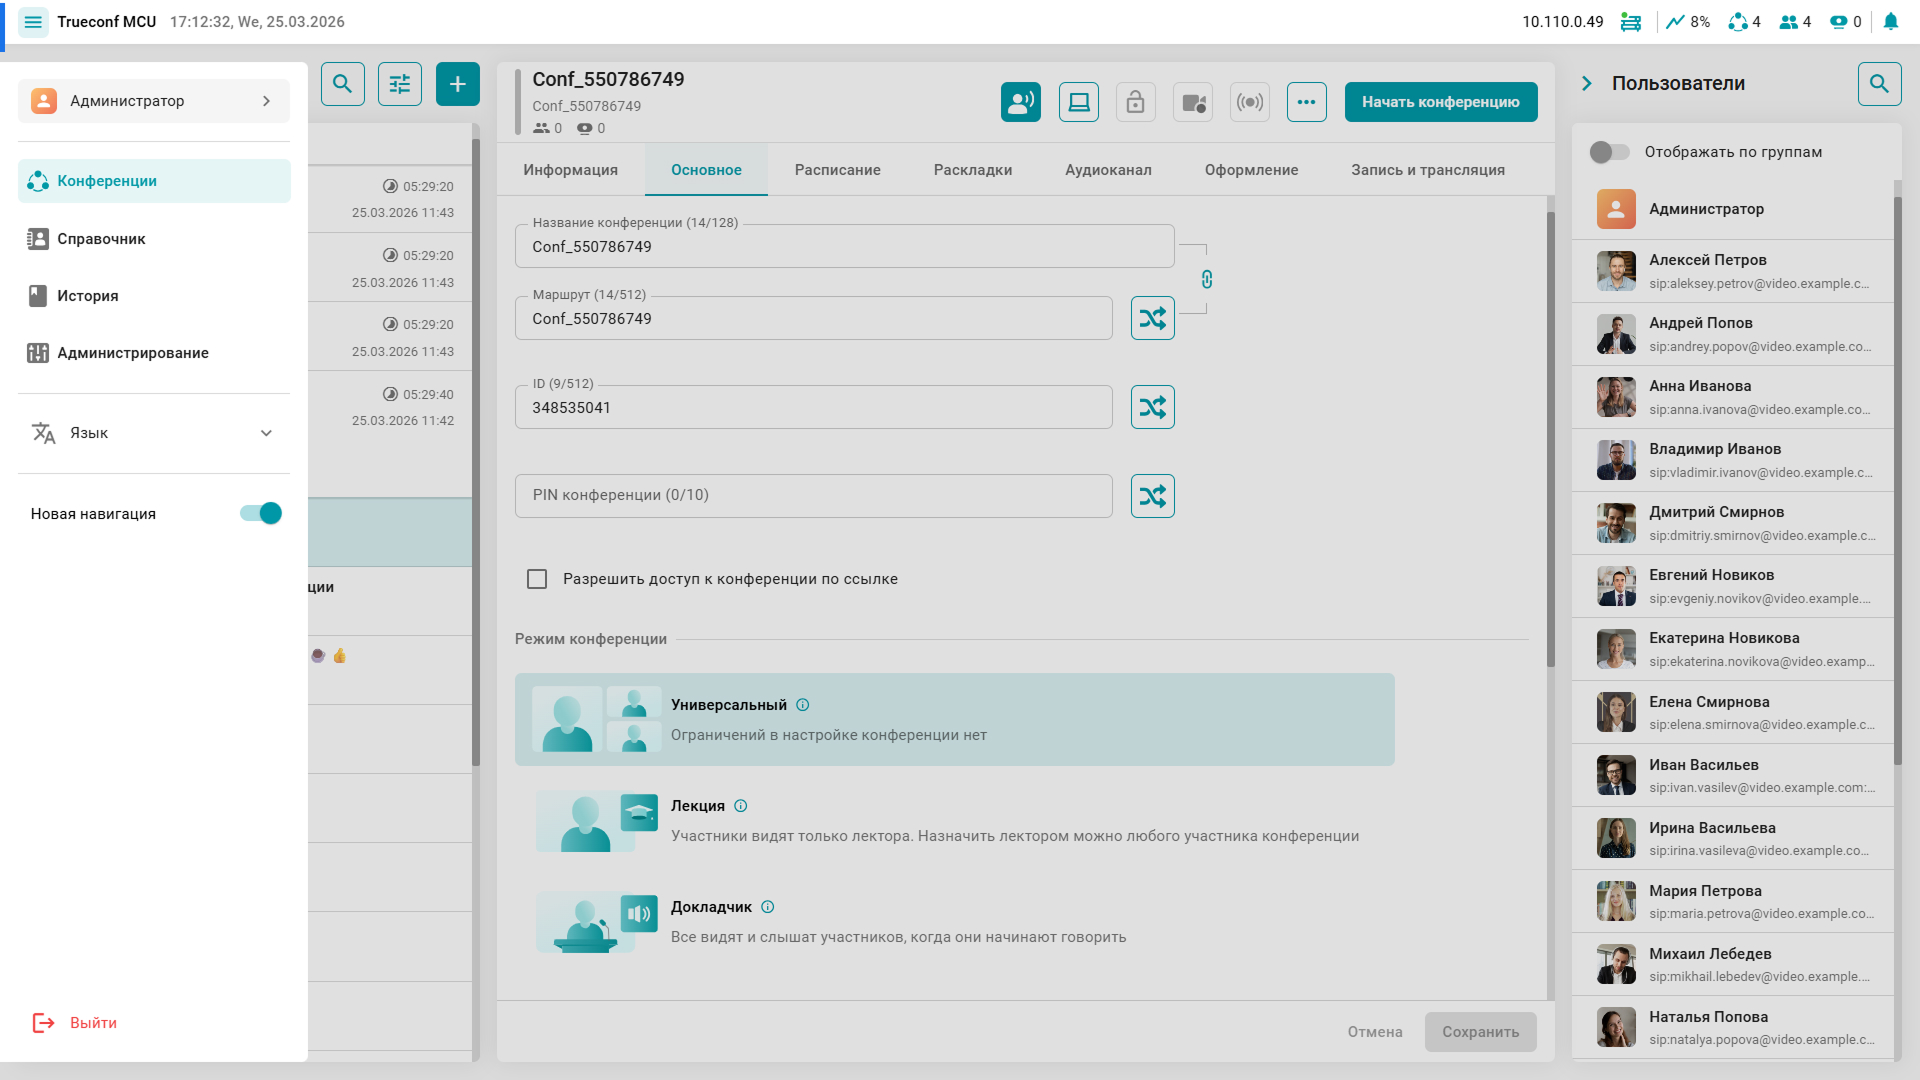This screenshot has height=1080, width=1920.
Task: Click the info icon next to Докладчик
Action: [768, 907]
